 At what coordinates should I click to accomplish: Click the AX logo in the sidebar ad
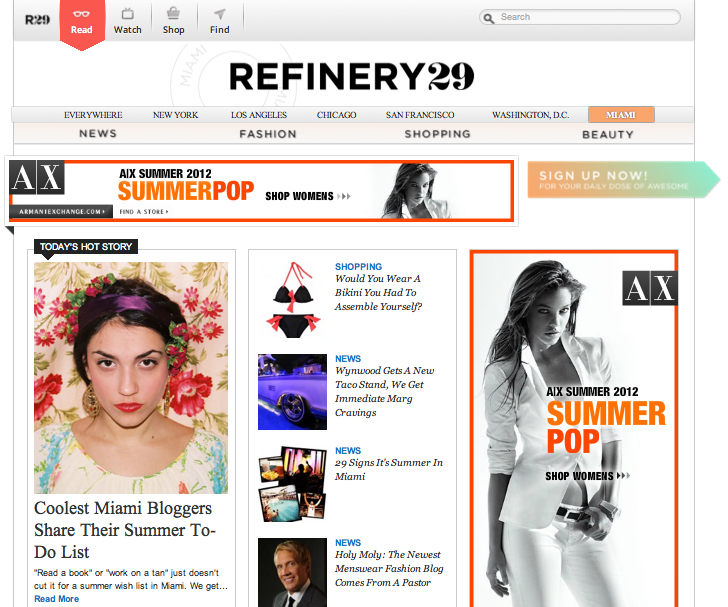click(x=650, y=288)
